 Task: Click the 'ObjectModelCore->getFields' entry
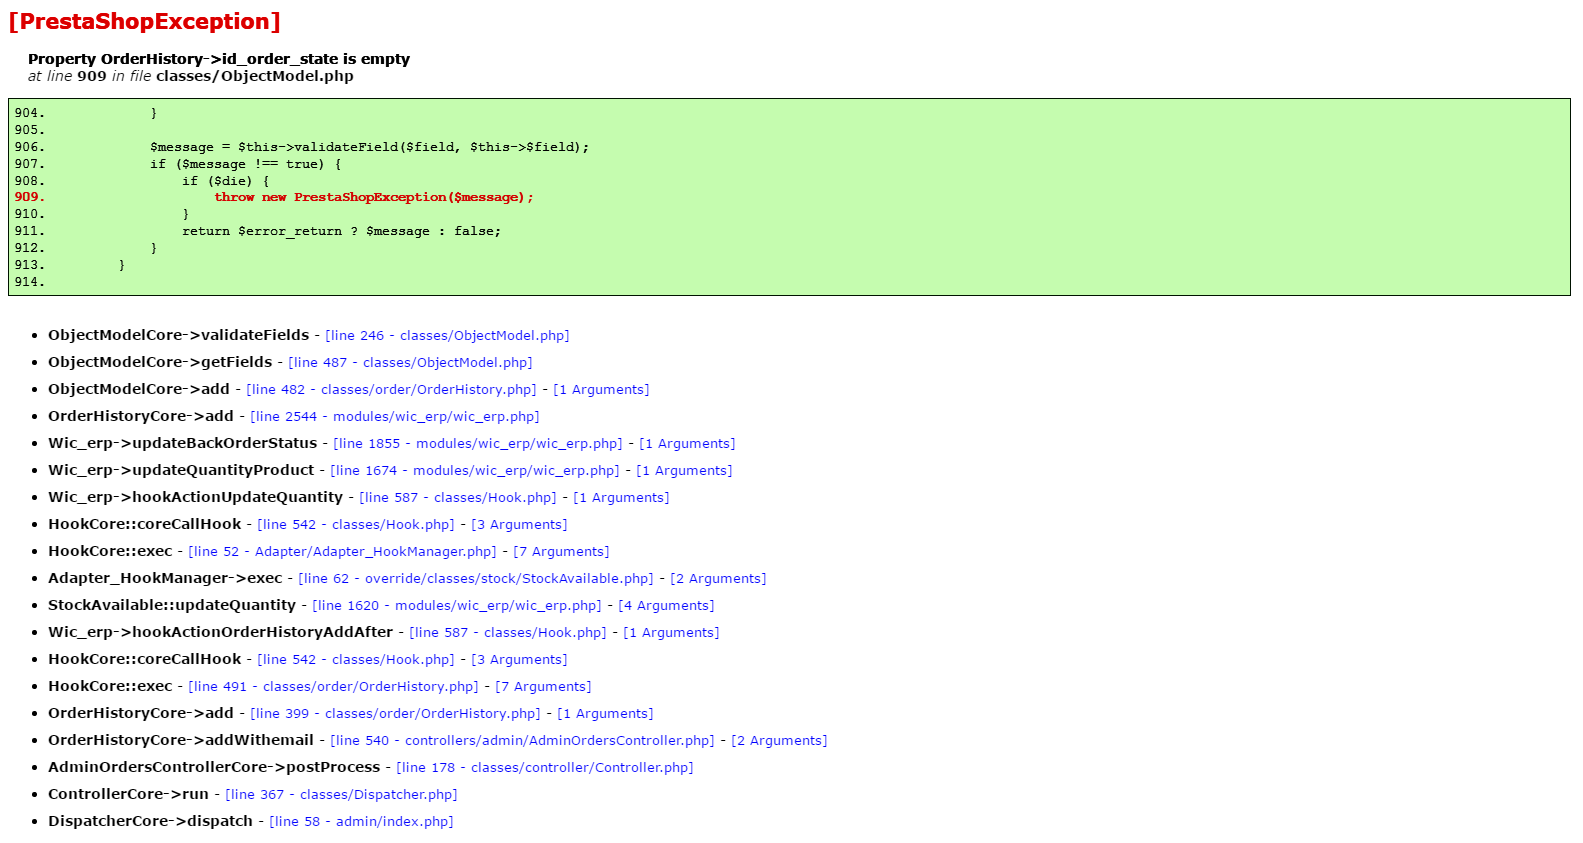click(x=160, y=362)
